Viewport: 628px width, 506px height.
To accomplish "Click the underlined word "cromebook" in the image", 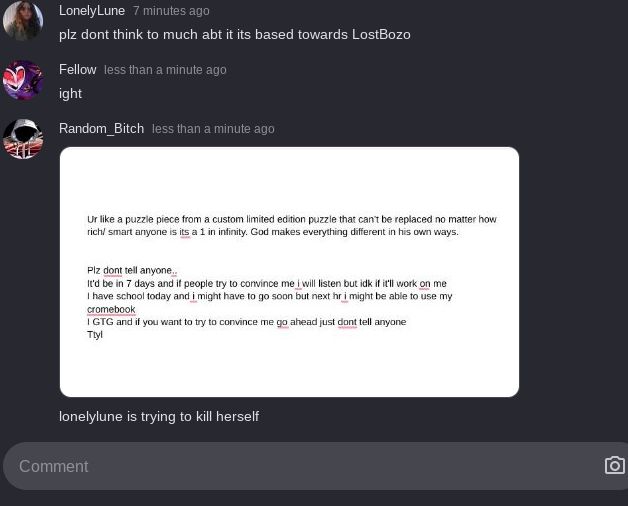I will point(111,310).
